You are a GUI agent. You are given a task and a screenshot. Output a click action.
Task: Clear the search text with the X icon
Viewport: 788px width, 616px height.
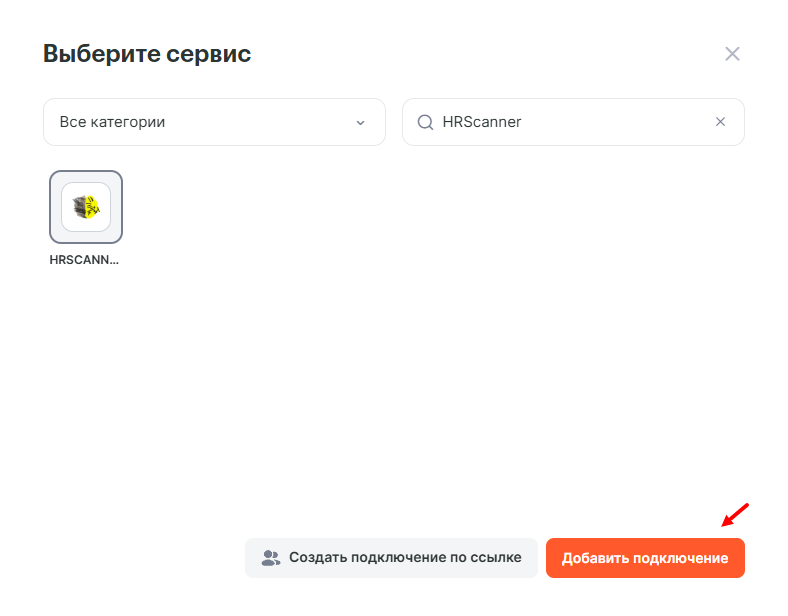pos(720,122)
